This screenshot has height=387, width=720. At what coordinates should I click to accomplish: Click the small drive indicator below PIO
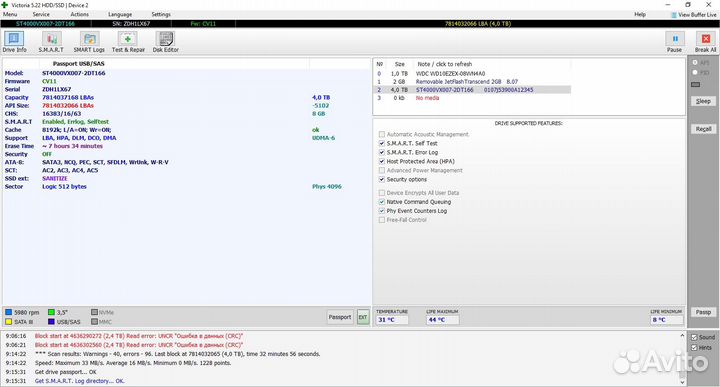coord(696,84)
